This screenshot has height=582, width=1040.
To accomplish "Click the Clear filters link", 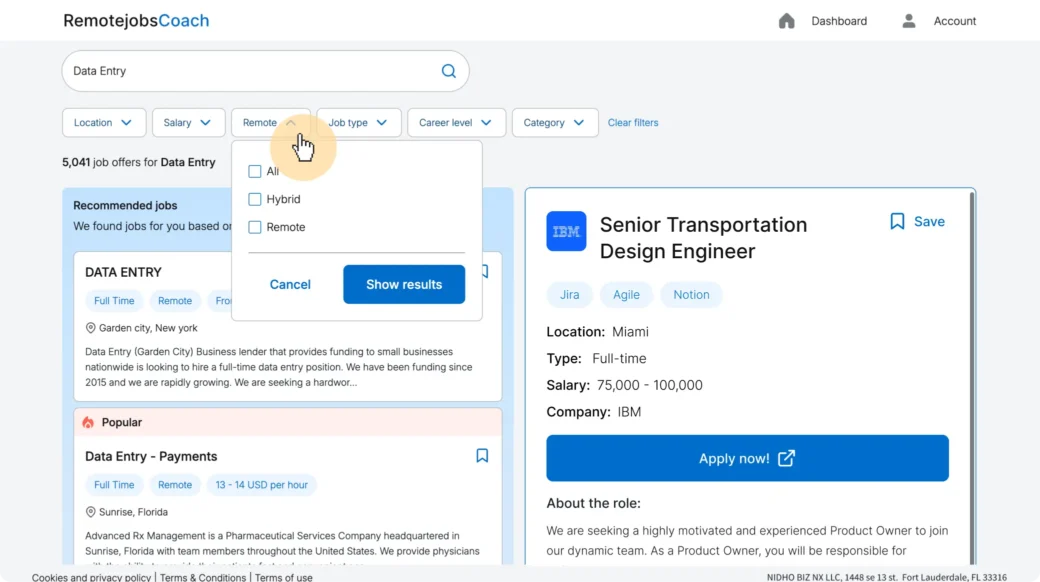I will tap(633, 123).
